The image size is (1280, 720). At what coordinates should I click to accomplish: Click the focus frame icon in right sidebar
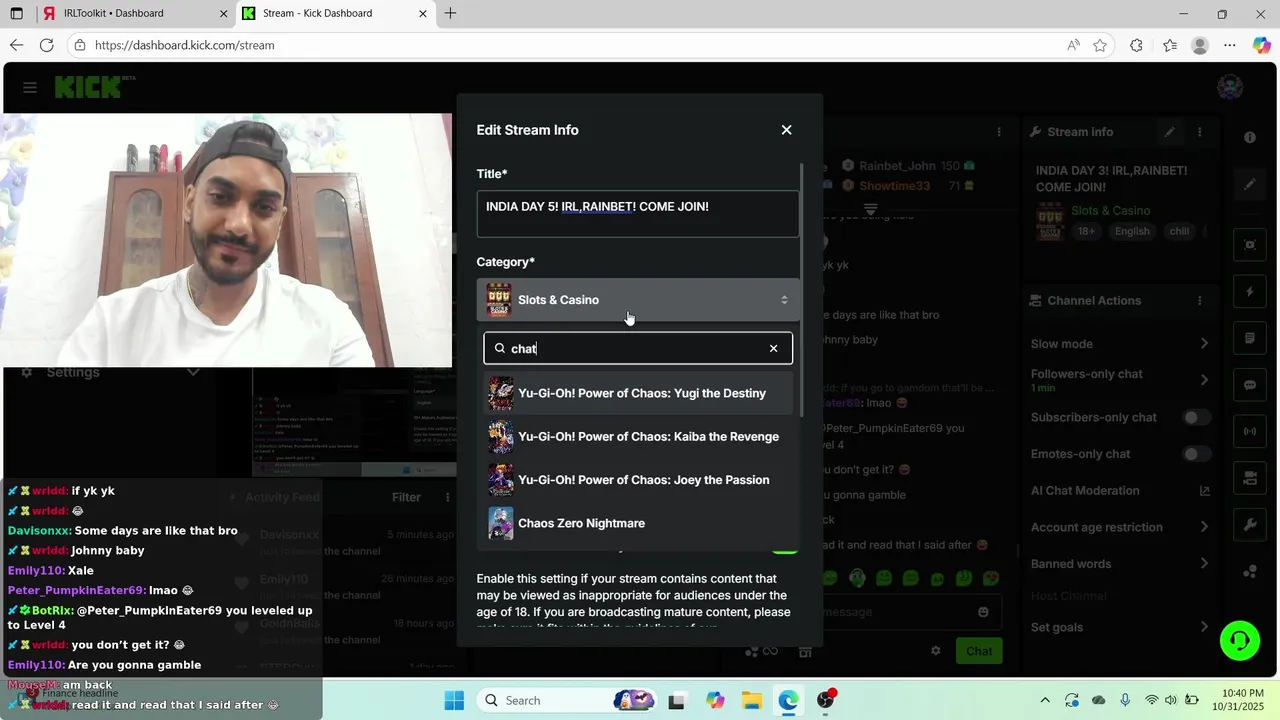coord(1250,245)
